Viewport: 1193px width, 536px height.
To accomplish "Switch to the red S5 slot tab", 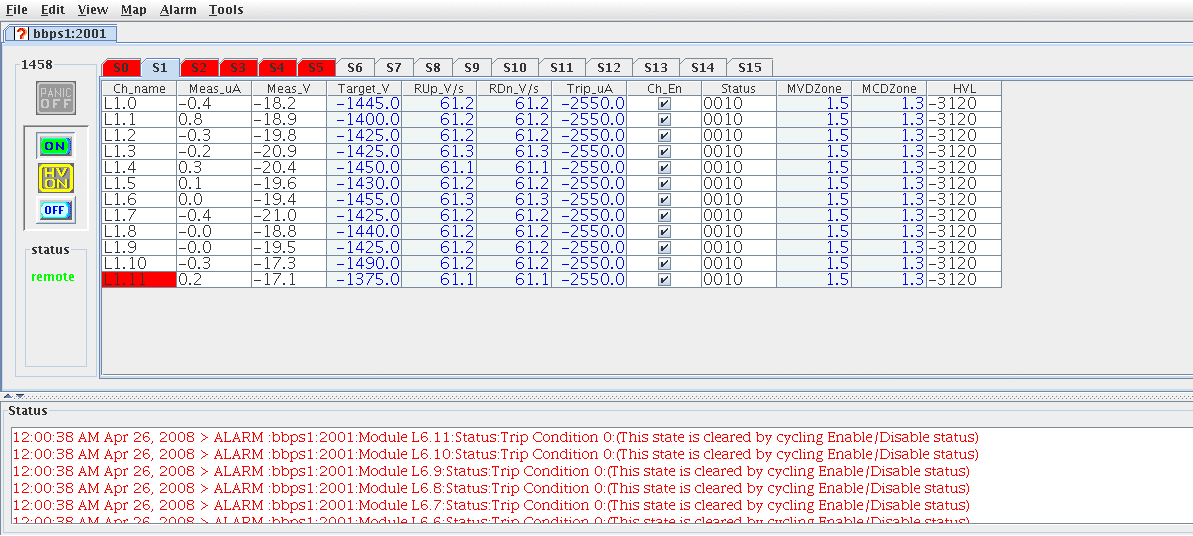I will pyautogui.click(x=316, y=68).
